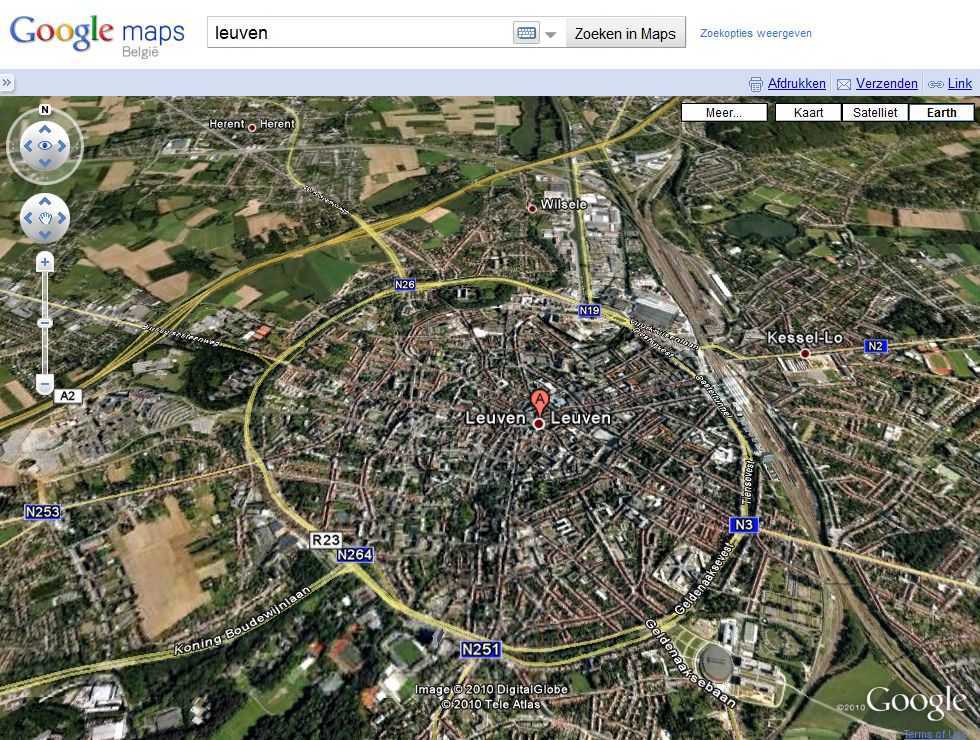Pan map down with move control down arrow
The height and width of the screenshot is (740, 980).
44,235
